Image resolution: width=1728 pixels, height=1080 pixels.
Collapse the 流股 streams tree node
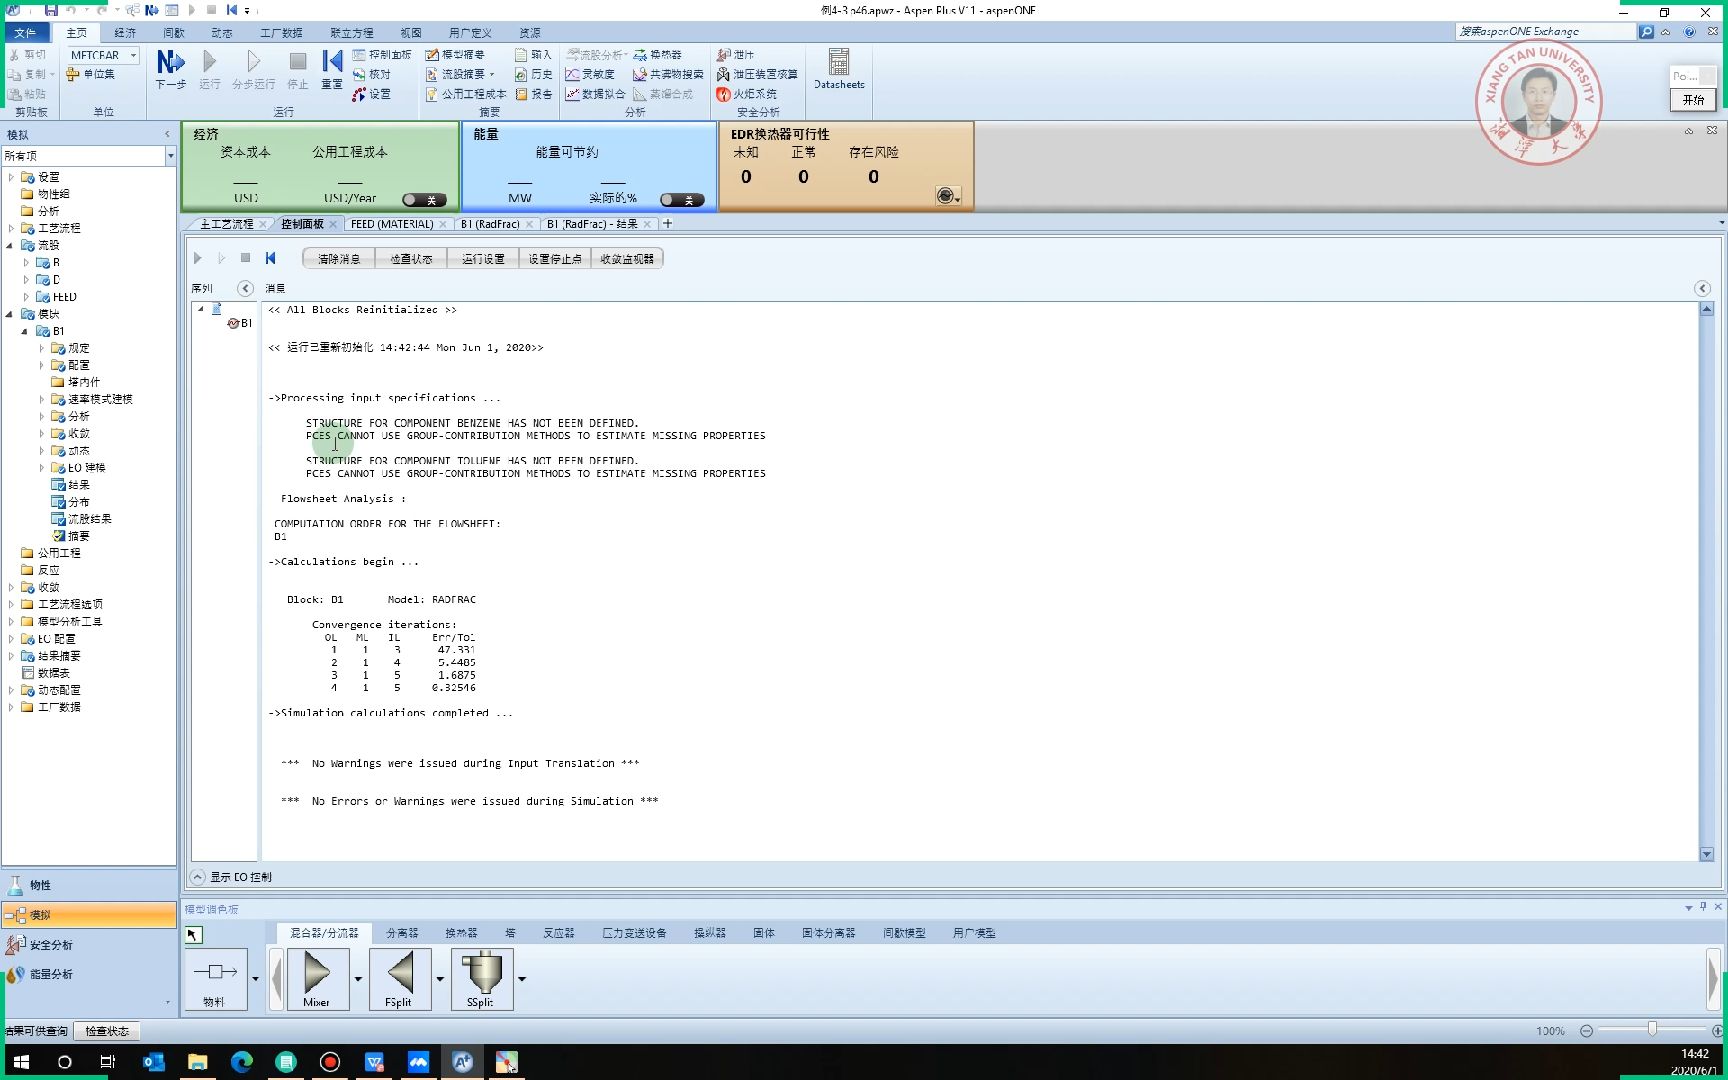click(11, 245)
